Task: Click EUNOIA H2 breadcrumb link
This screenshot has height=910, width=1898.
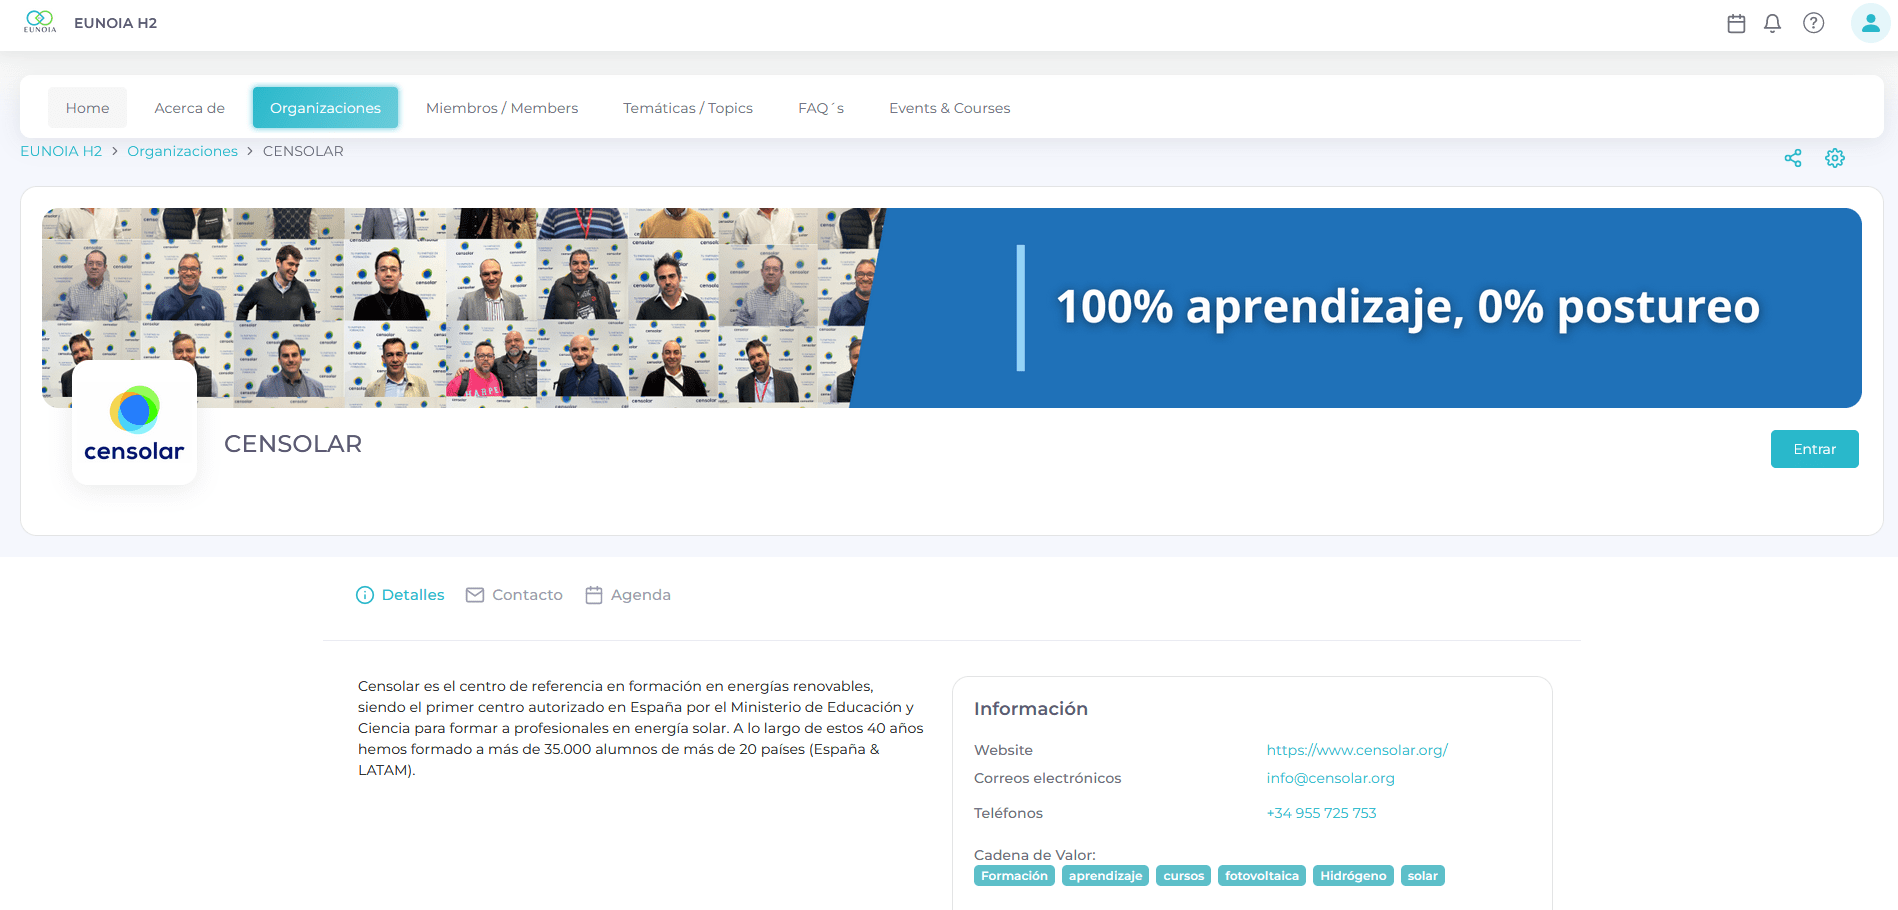Action: pyautogui.click(x=61, y=151)
